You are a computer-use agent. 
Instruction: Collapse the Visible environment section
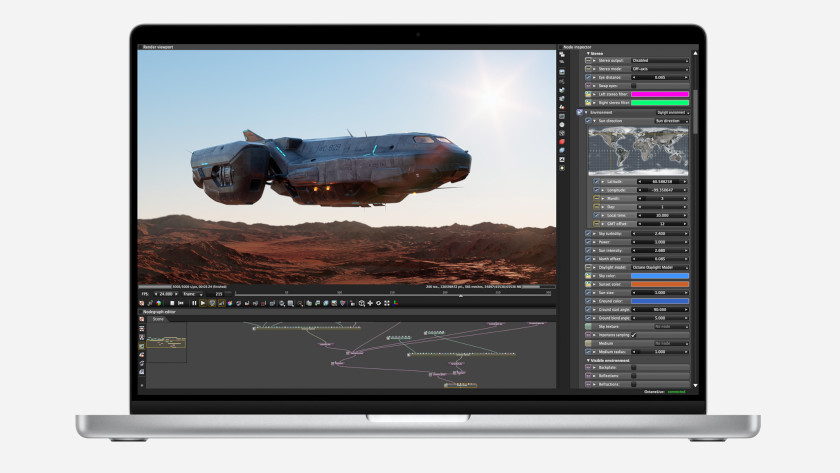click(x=588, y=361)
